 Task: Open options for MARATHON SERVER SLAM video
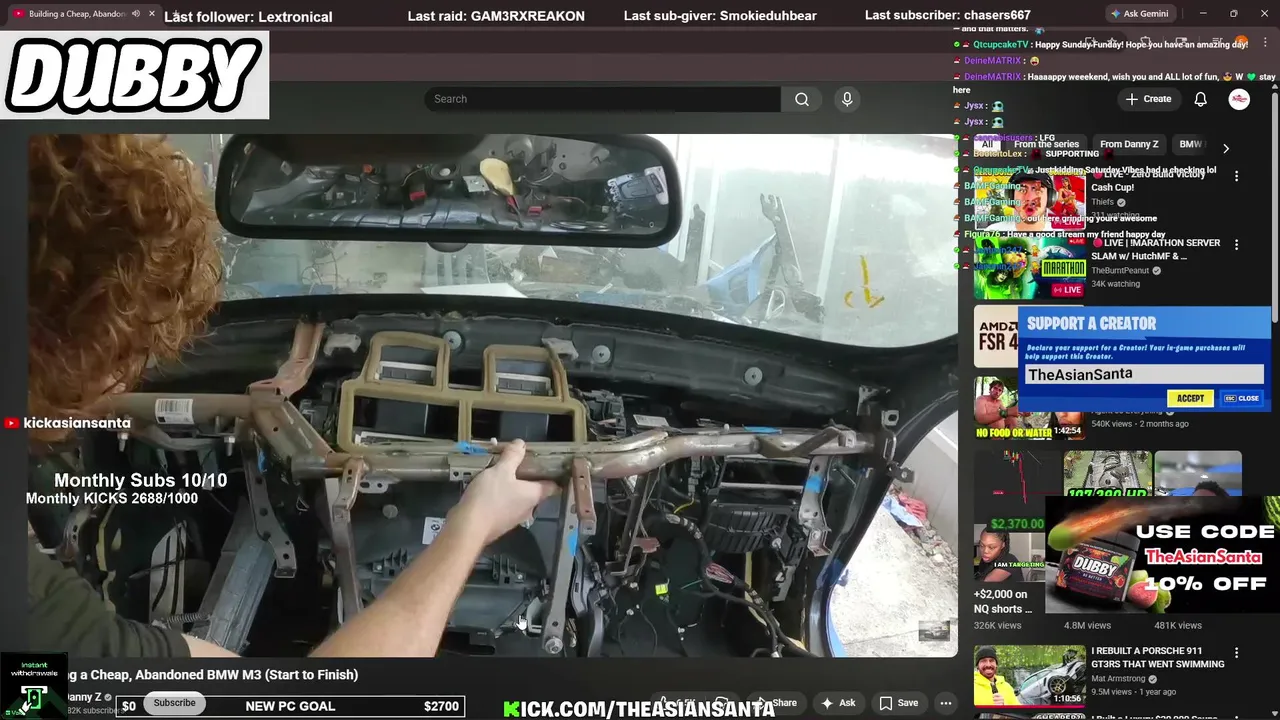[x=1237, y=244]
